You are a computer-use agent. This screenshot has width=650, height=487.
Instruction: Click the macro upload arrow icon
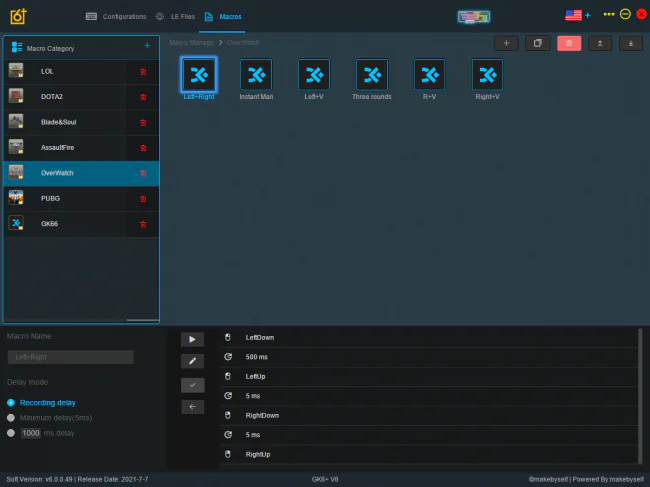599,43
